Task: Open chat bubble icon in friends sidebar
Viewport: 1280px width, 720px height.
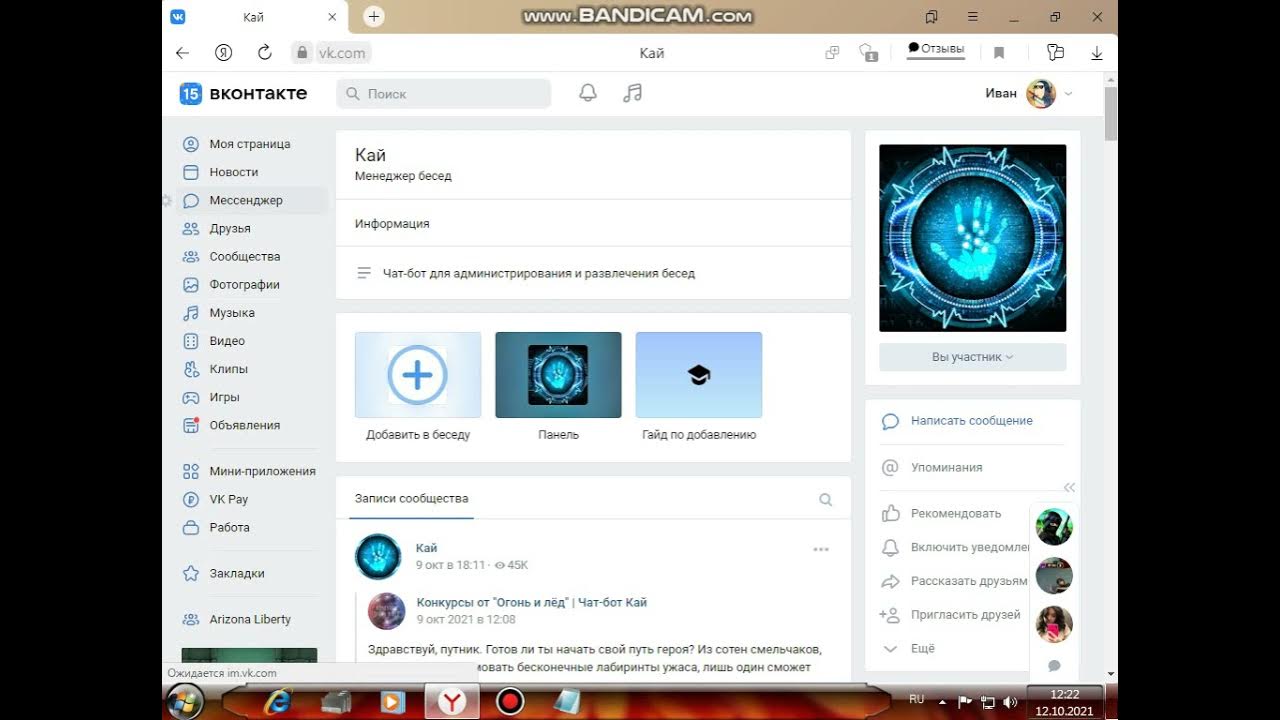Action: [x=1054, y=666]
